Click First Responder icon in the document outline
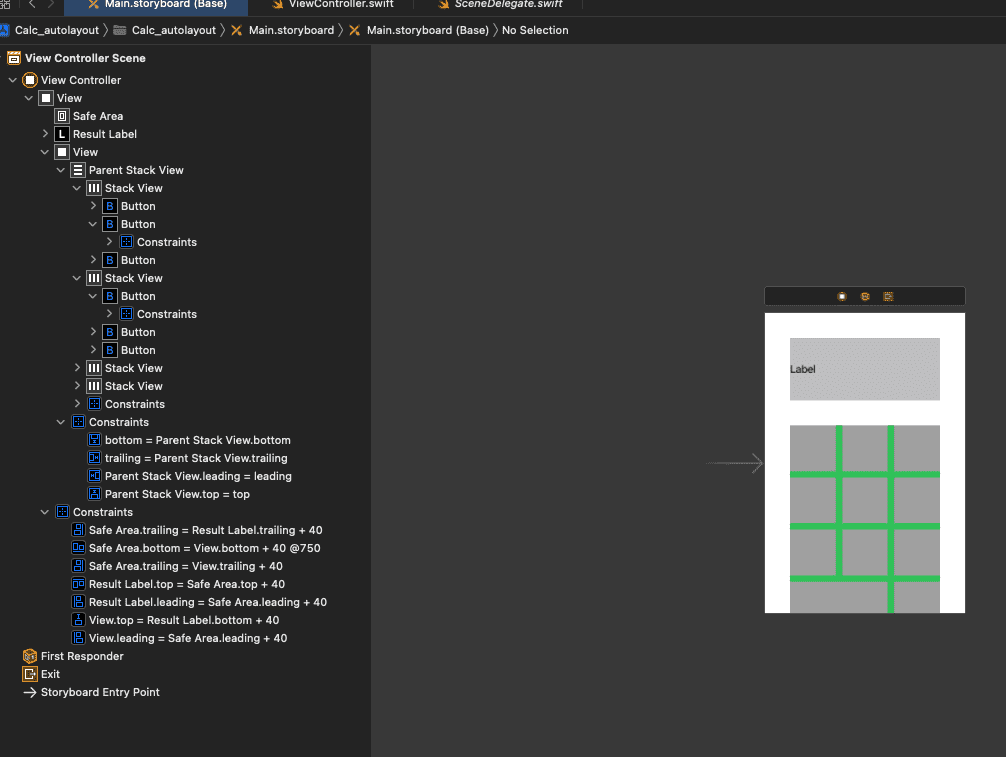Viewport: 1006px width, 757px height. click(x=30, y=656)
